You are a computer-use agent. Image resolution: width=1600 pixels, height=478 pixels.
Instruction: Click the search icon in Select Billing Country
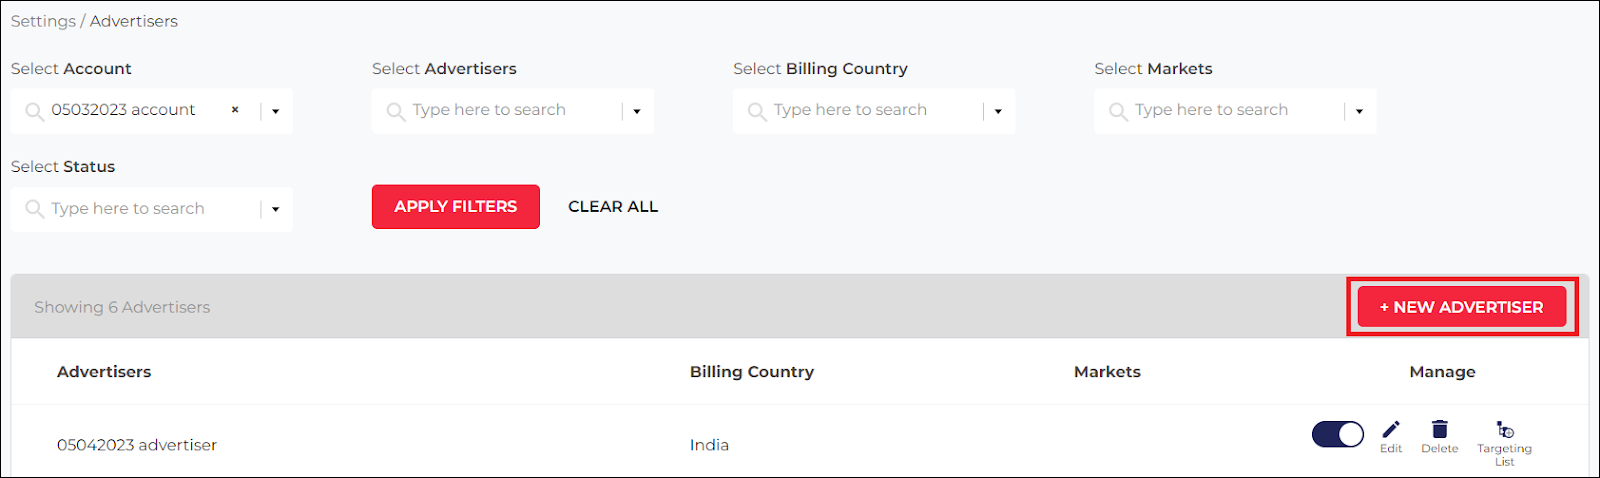pos(757,111)
